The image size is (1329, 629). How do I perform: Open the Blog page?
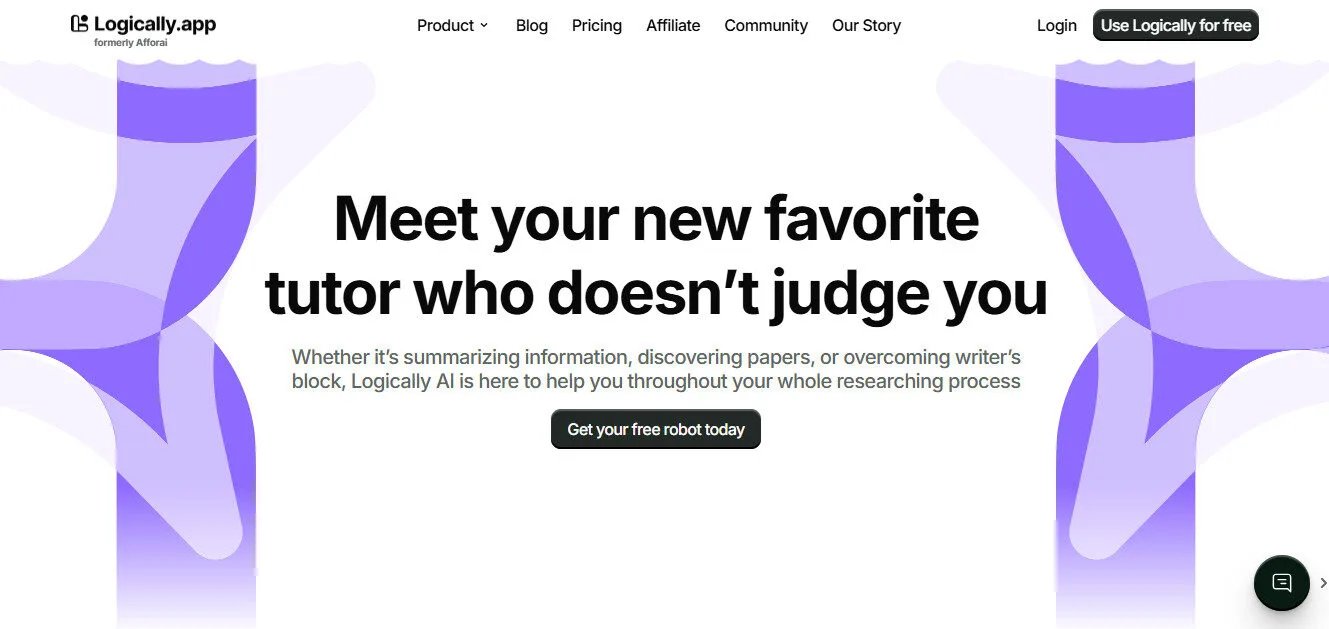(x=531, y=25)
